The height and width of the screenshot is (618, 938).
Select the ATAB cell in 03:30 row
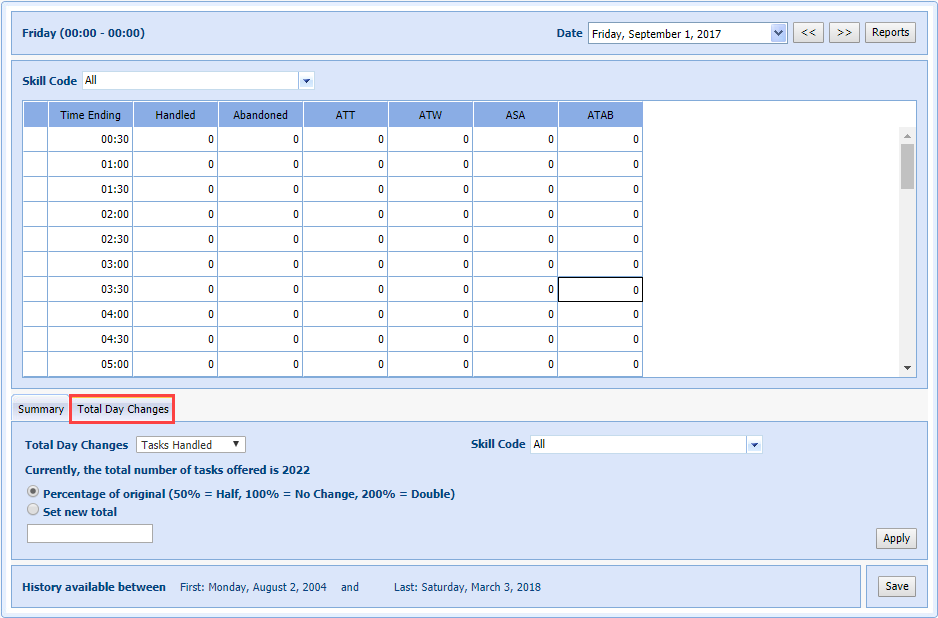[600, 289]
